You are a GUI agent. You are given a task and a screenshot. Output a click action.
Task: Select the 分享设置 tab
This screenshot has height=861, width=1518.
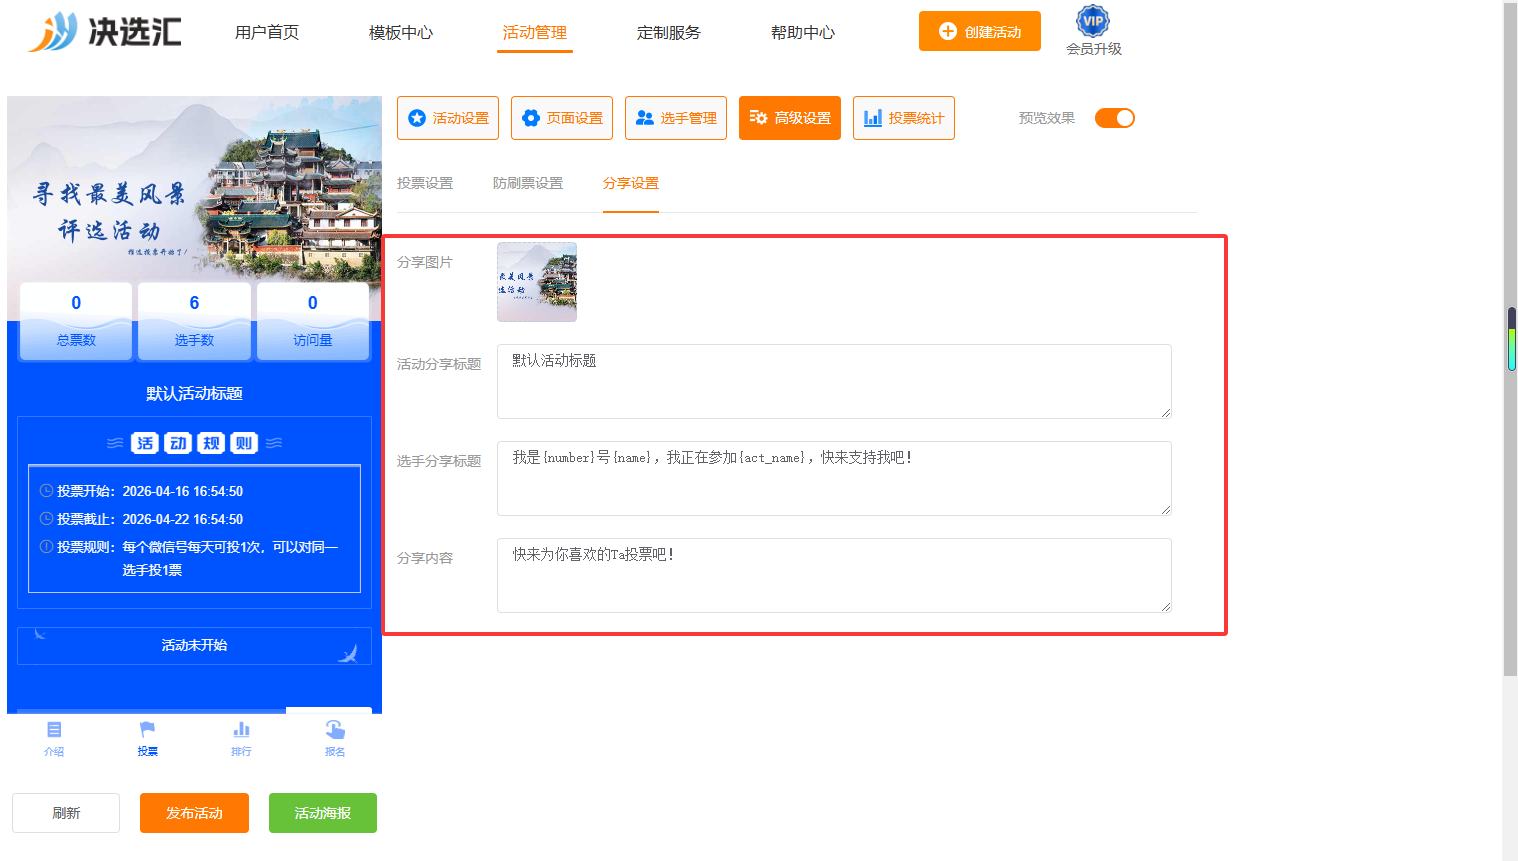click(x=631, y=183)
